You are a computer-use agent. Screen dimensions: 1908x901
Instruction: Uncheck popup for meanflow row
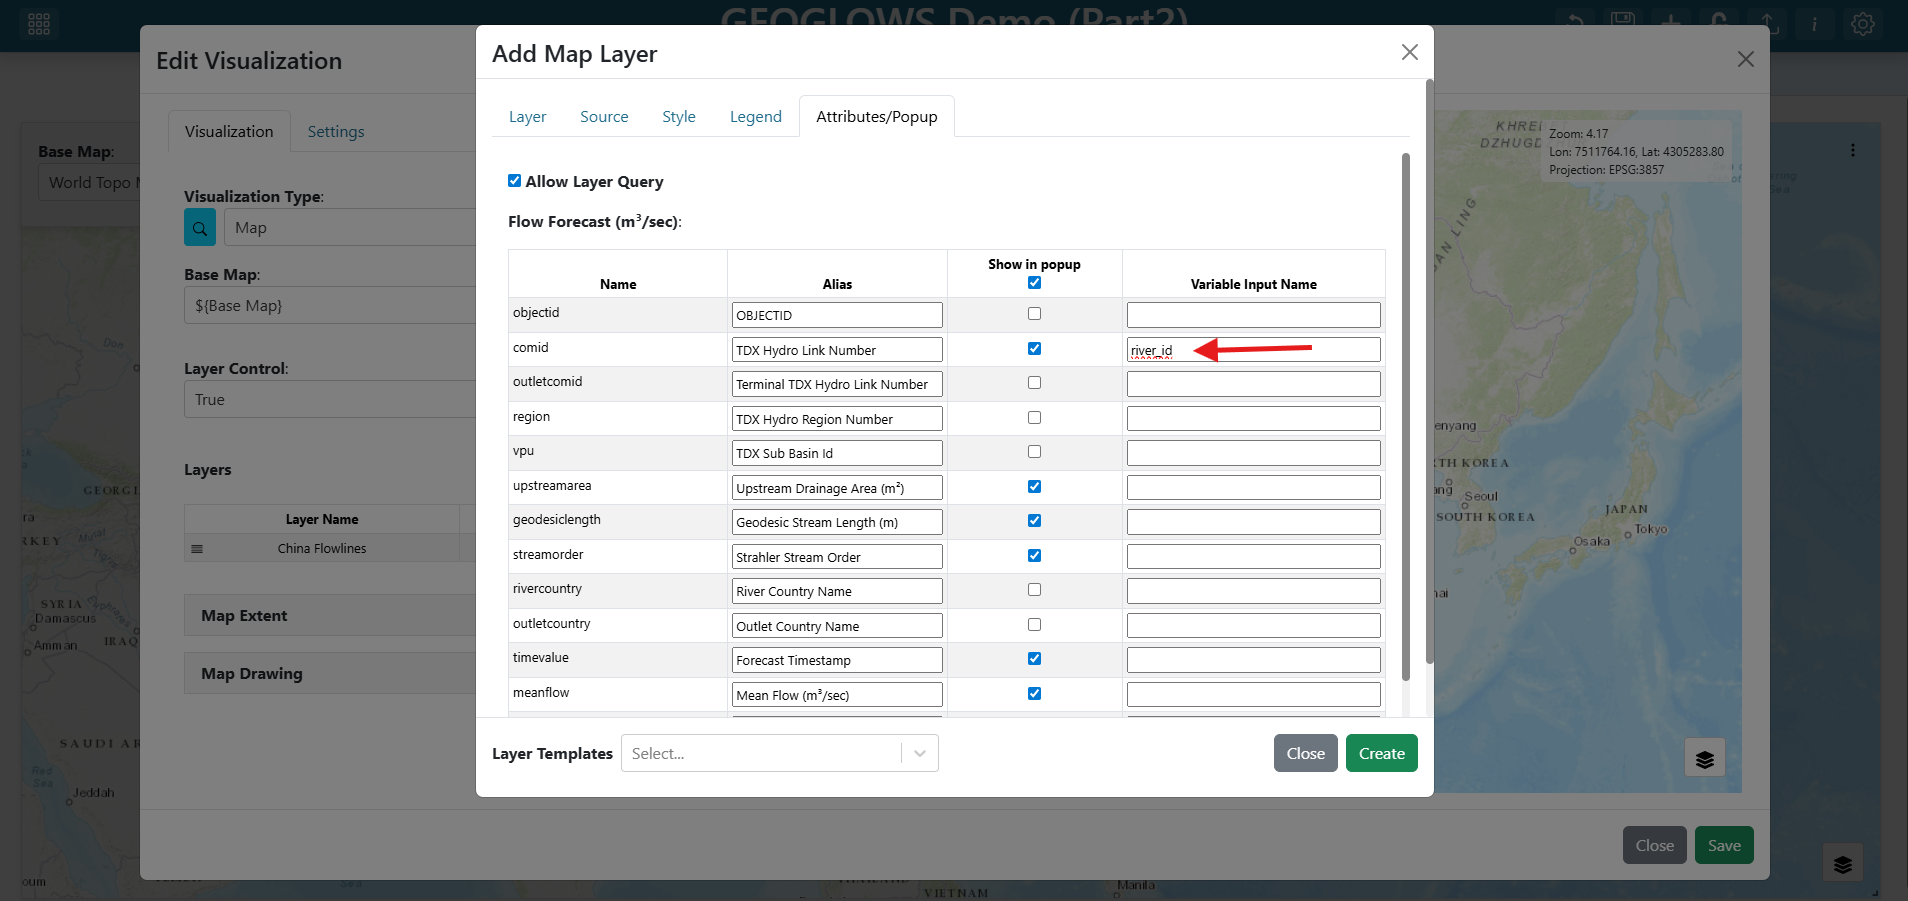coord(1034,694)
